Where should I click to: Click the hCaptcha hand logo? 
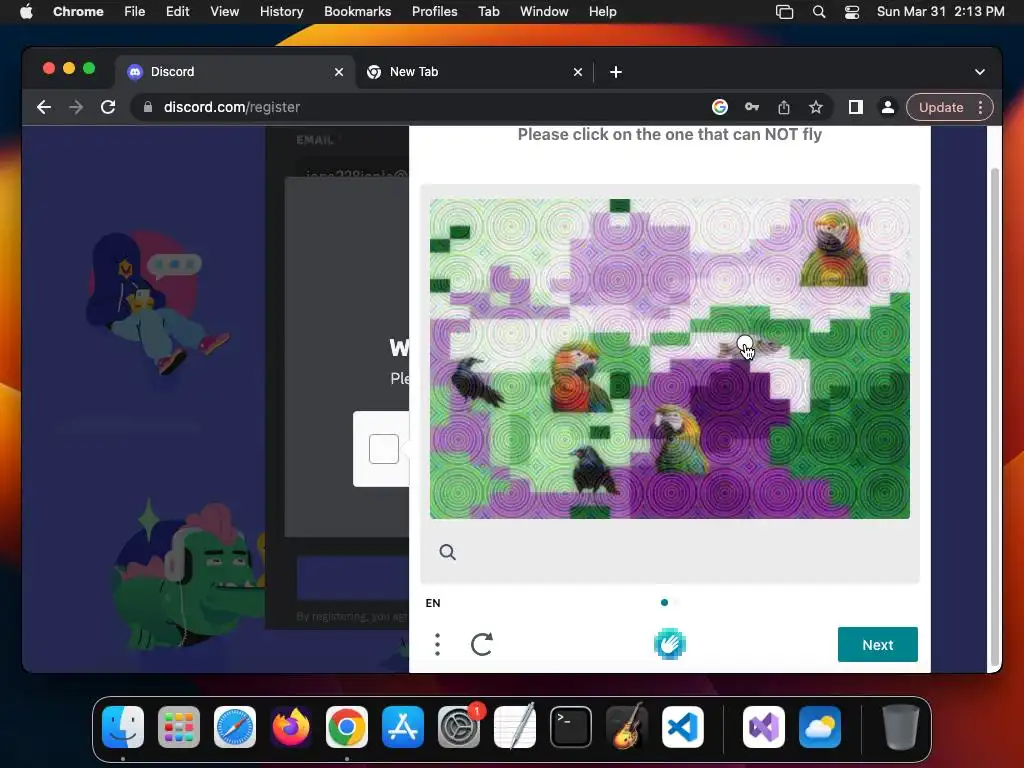point(669,645)
